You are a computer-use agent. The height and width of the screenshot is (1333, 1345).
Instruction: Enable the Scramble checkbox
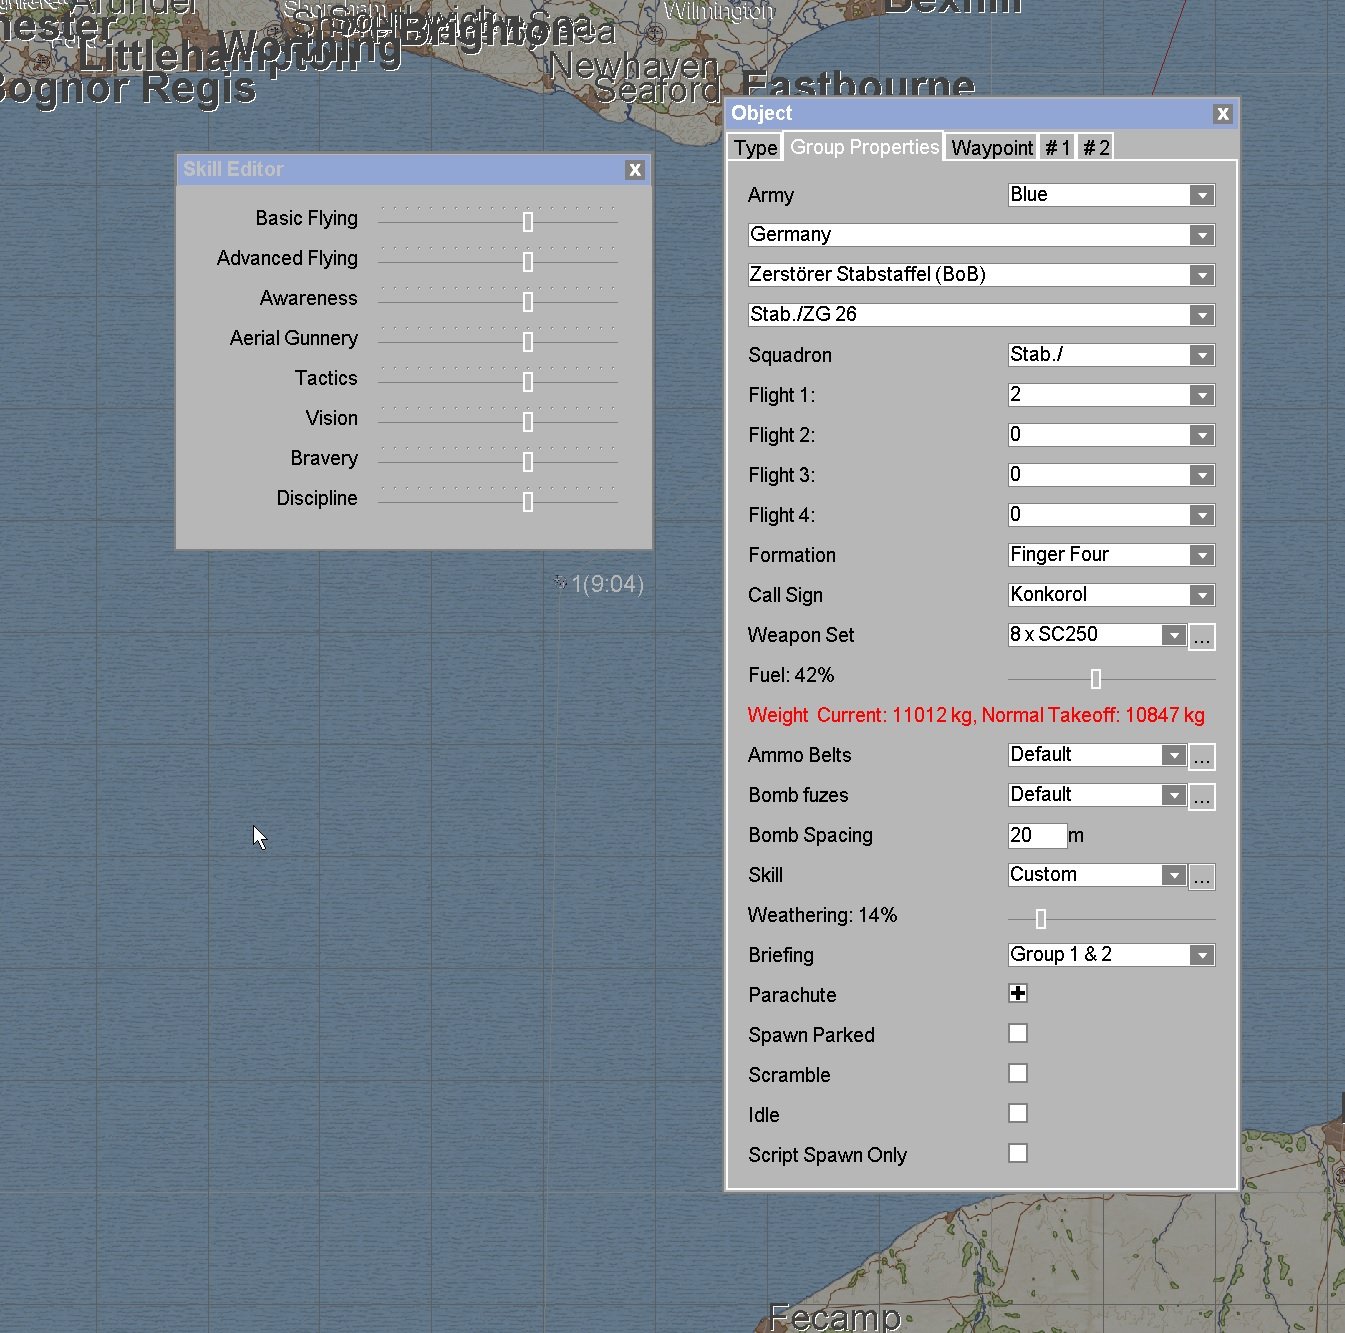point(1018,1073)
